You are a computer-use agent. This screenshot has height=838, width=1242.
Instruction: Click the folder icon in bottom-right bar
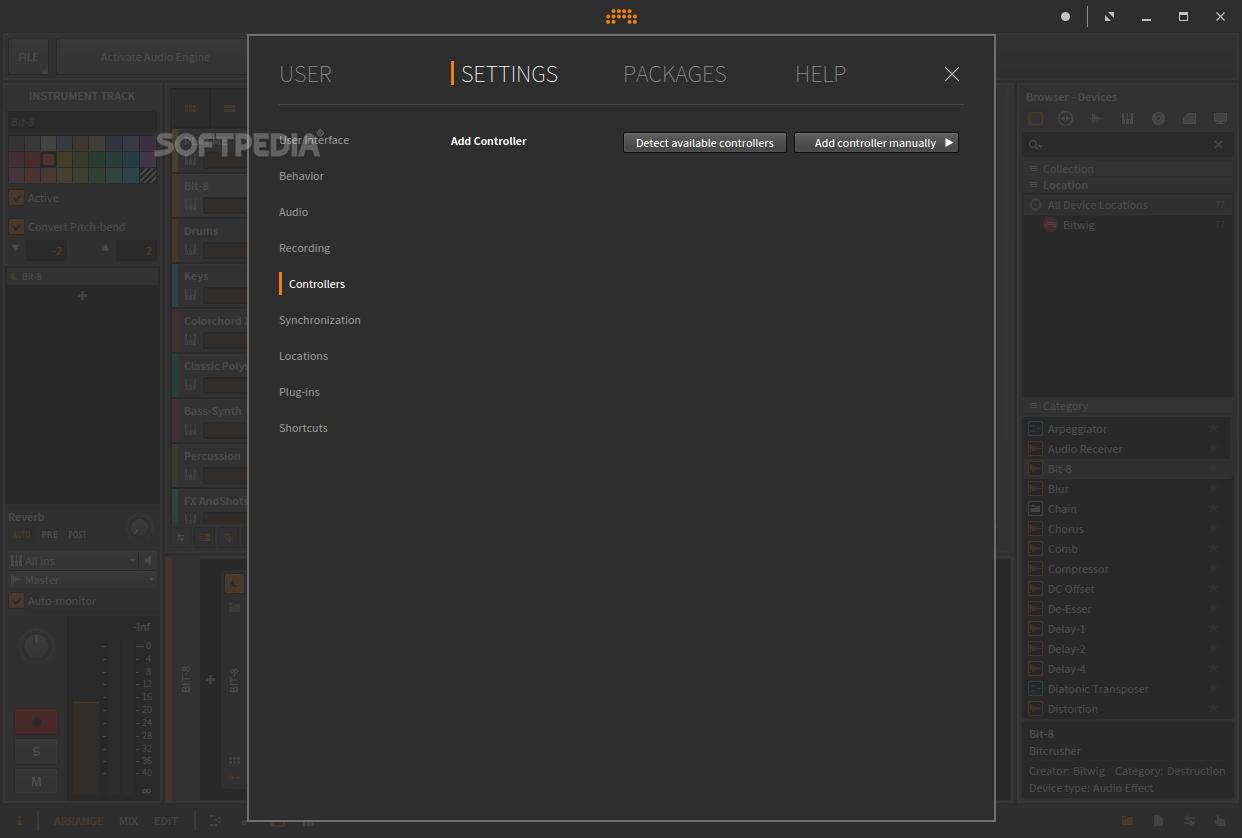(1128, 821)
